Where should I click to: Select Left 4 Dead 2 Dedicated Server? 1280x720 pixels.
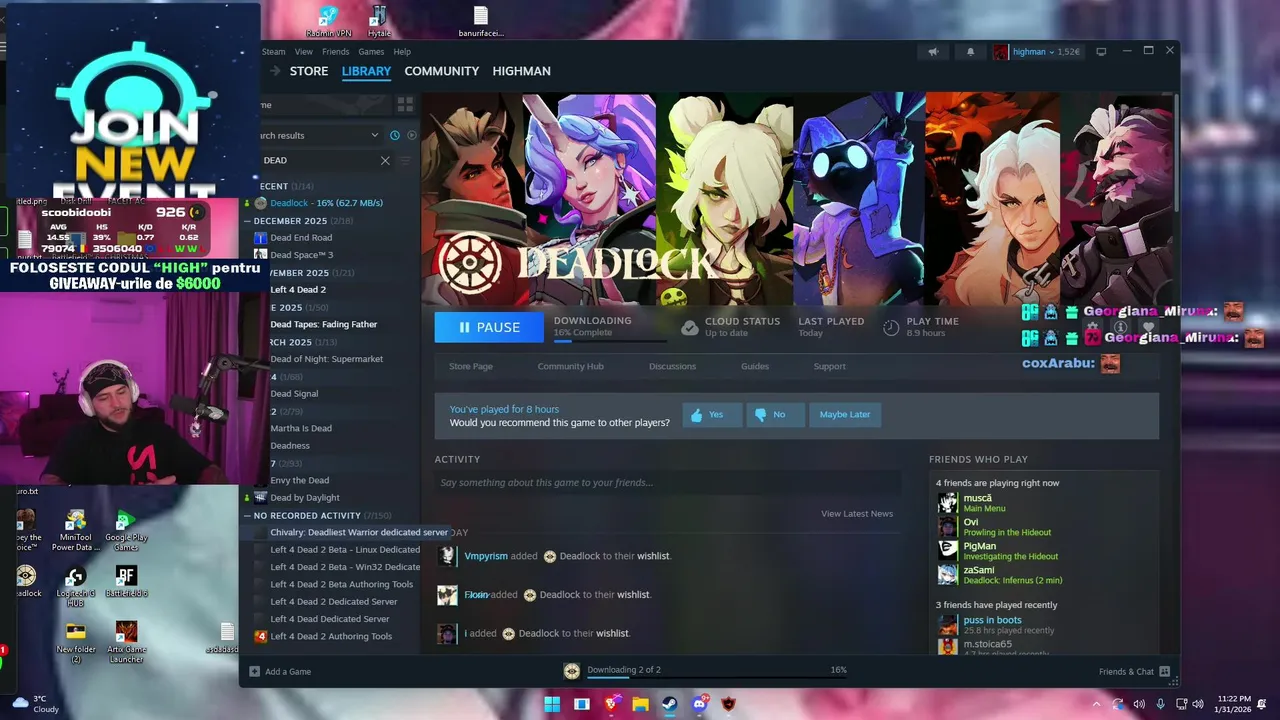point(334,602)
